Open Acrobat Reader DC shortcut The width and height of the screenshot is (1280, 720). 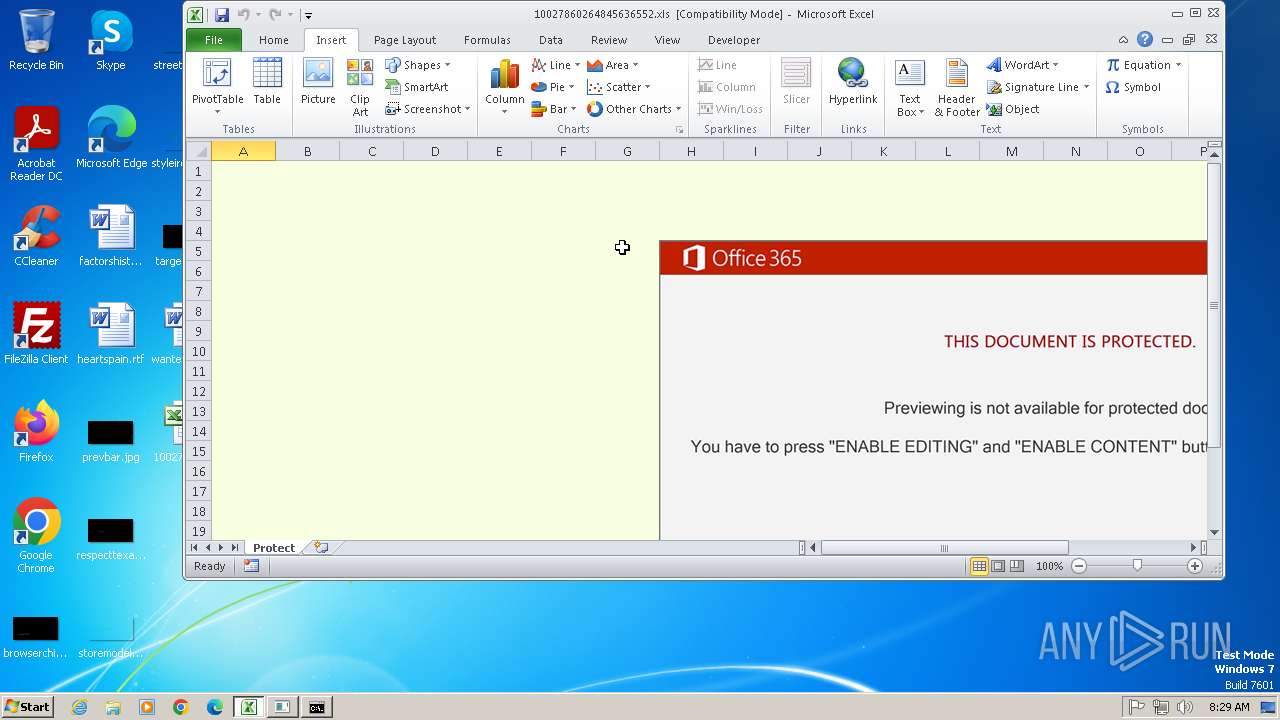pyautogui.click(x=36, y=143)
